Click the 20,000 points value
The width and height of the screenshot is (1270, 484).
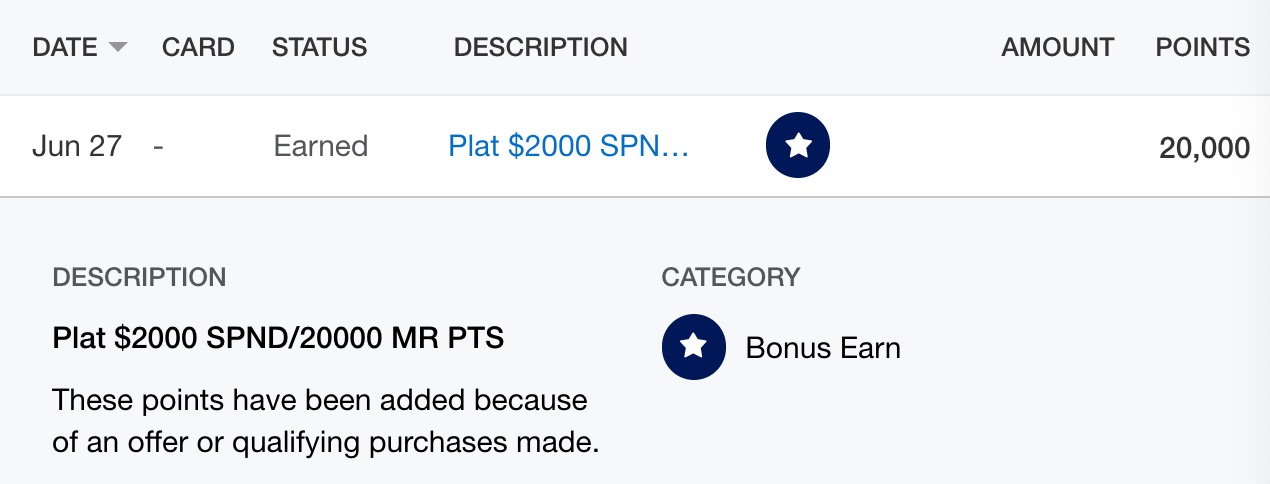coord(1204,149)
